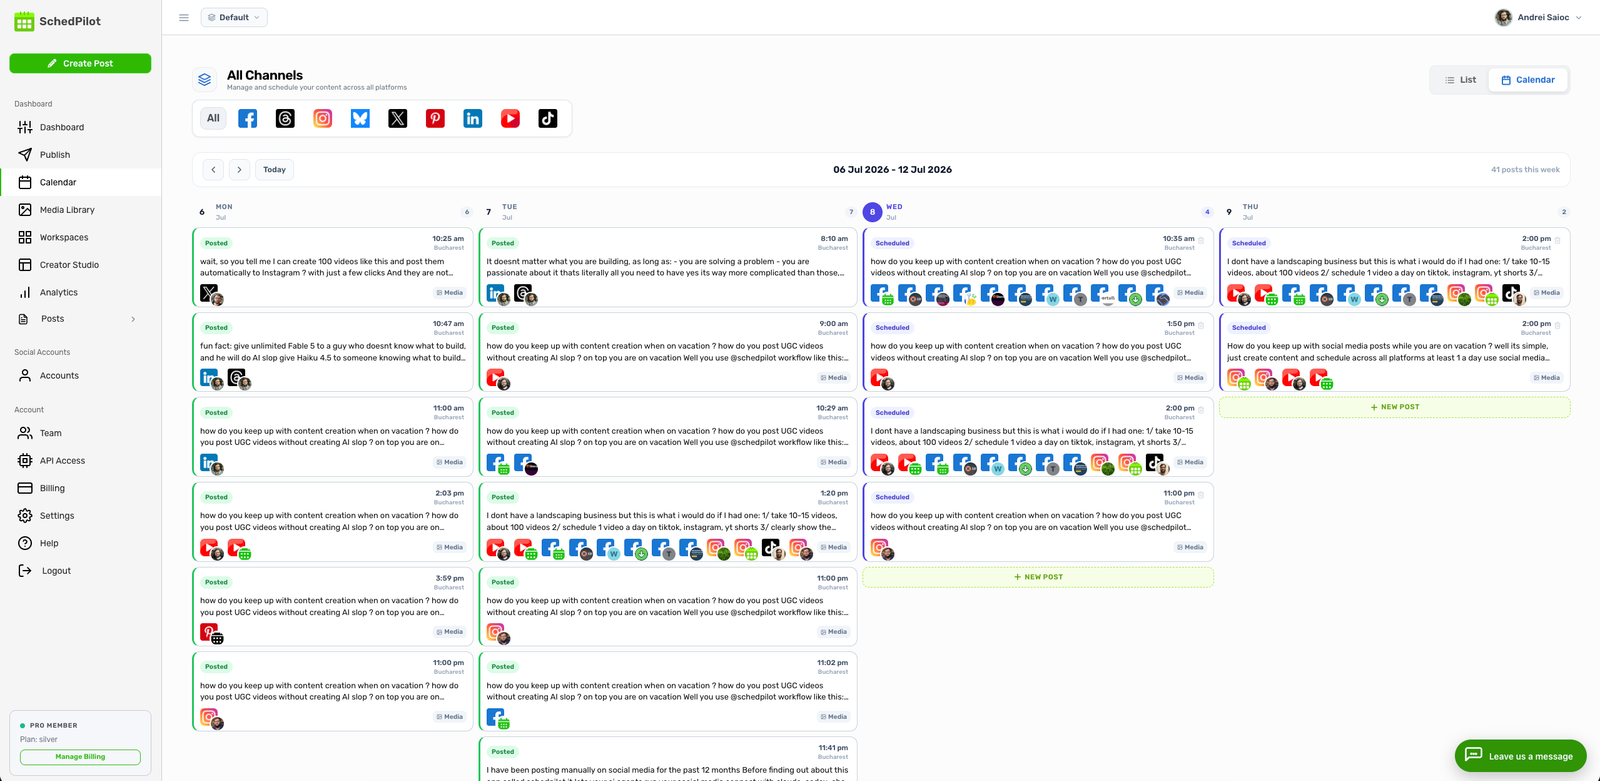Click the Accounts person icon

coord(25,375)
